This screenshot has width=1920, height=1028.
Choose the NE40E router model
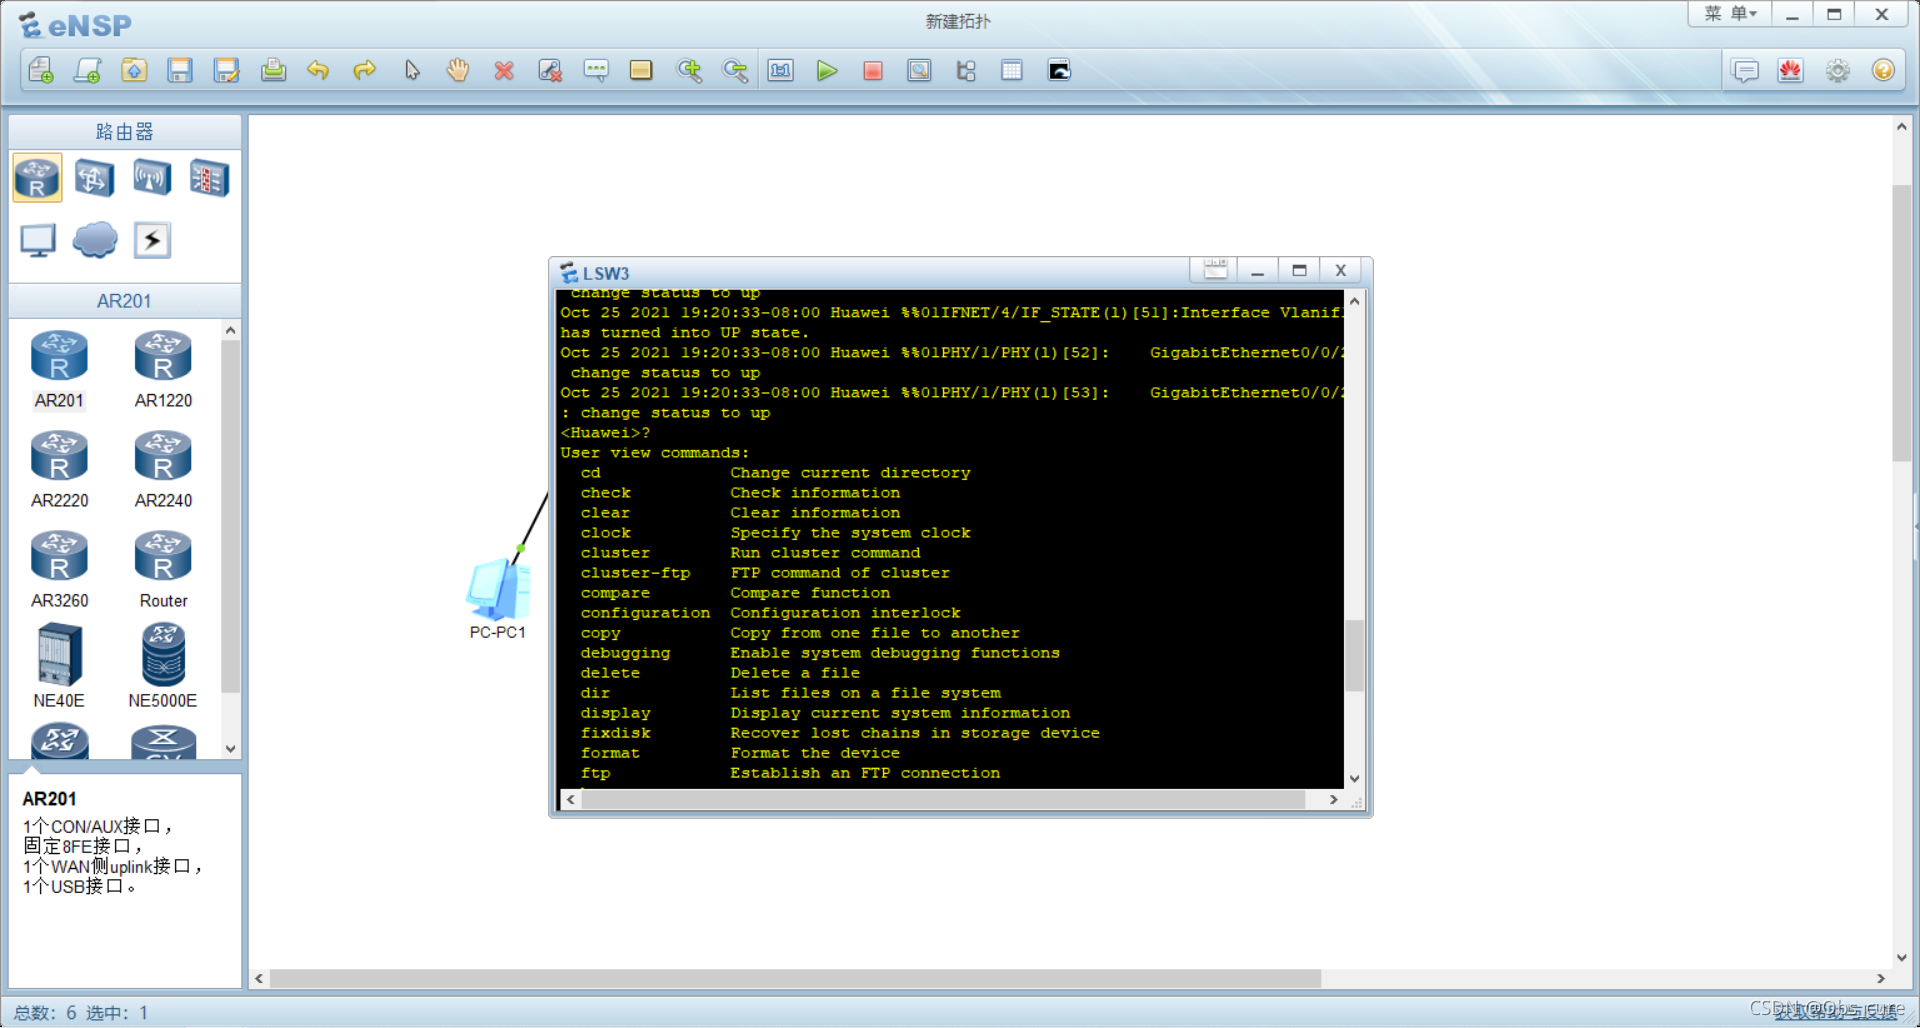coord(59,665)
